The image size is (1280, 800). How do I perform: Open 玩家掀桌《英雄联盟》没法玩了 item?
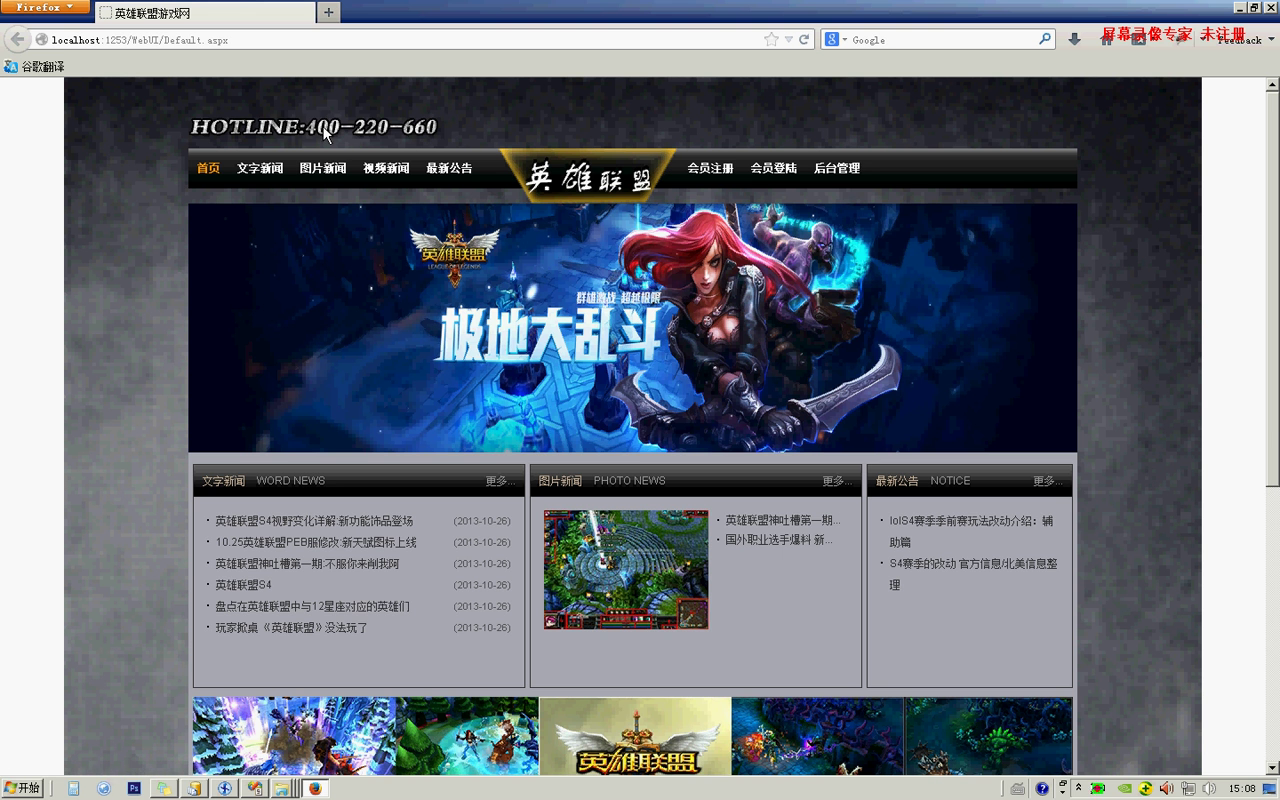click(x=292, y=628)
